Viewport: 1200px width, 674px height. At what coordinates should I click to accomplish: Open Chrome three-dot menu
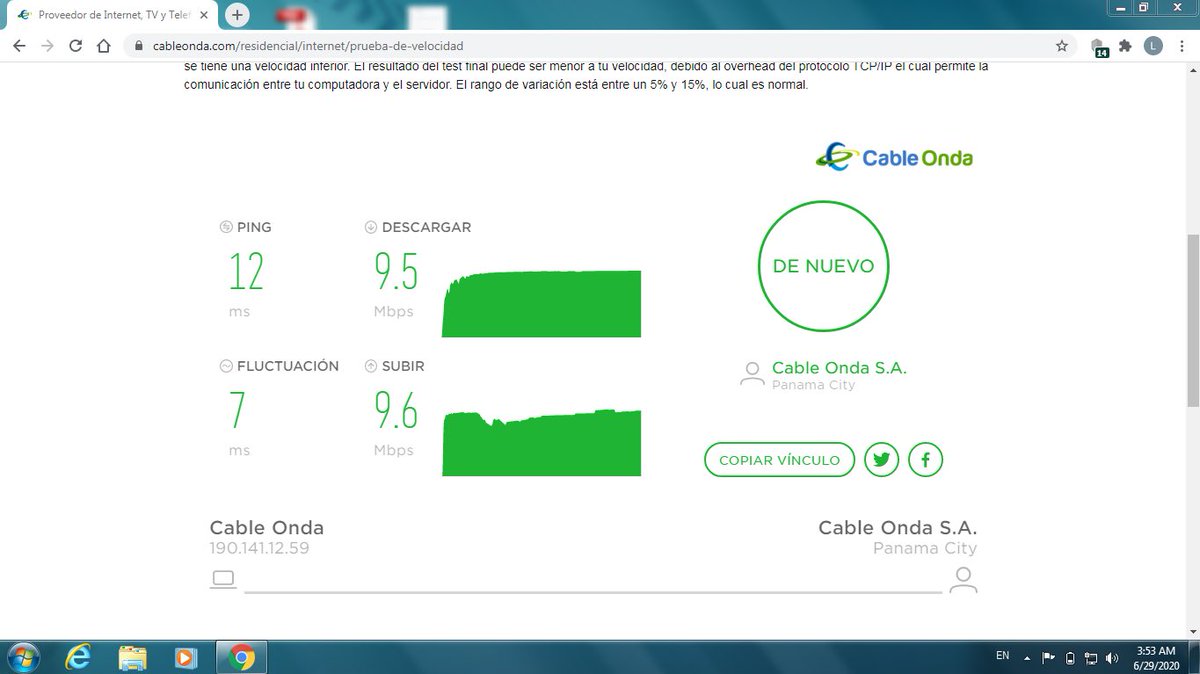[x=1181, y=46]
